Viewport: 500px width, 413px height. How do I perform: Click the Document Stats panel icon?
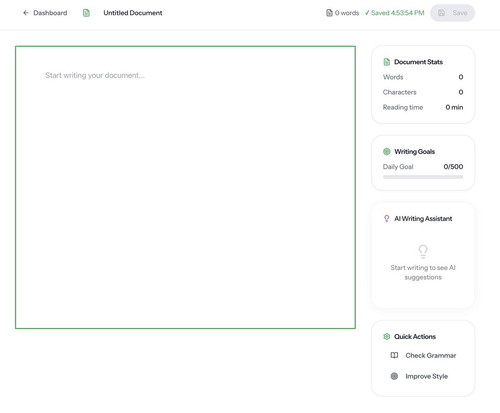tap(387, 62)
